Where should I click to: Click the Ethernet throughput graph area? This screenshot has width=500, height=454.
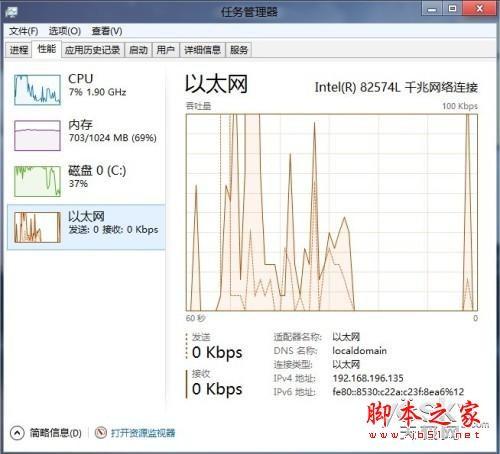click(x=332, y=212)
